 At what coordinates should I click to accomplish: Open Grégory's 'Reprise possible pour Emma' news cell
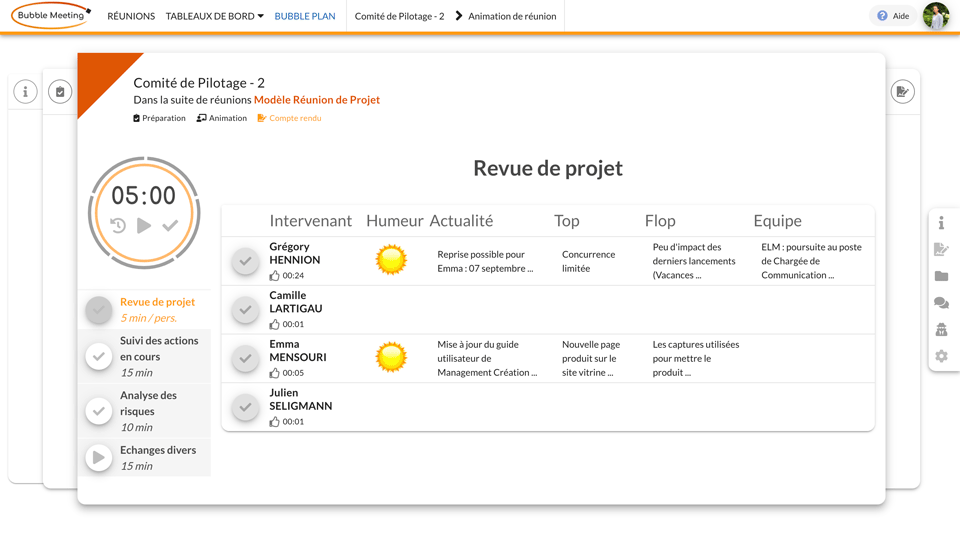pos(485,262)
